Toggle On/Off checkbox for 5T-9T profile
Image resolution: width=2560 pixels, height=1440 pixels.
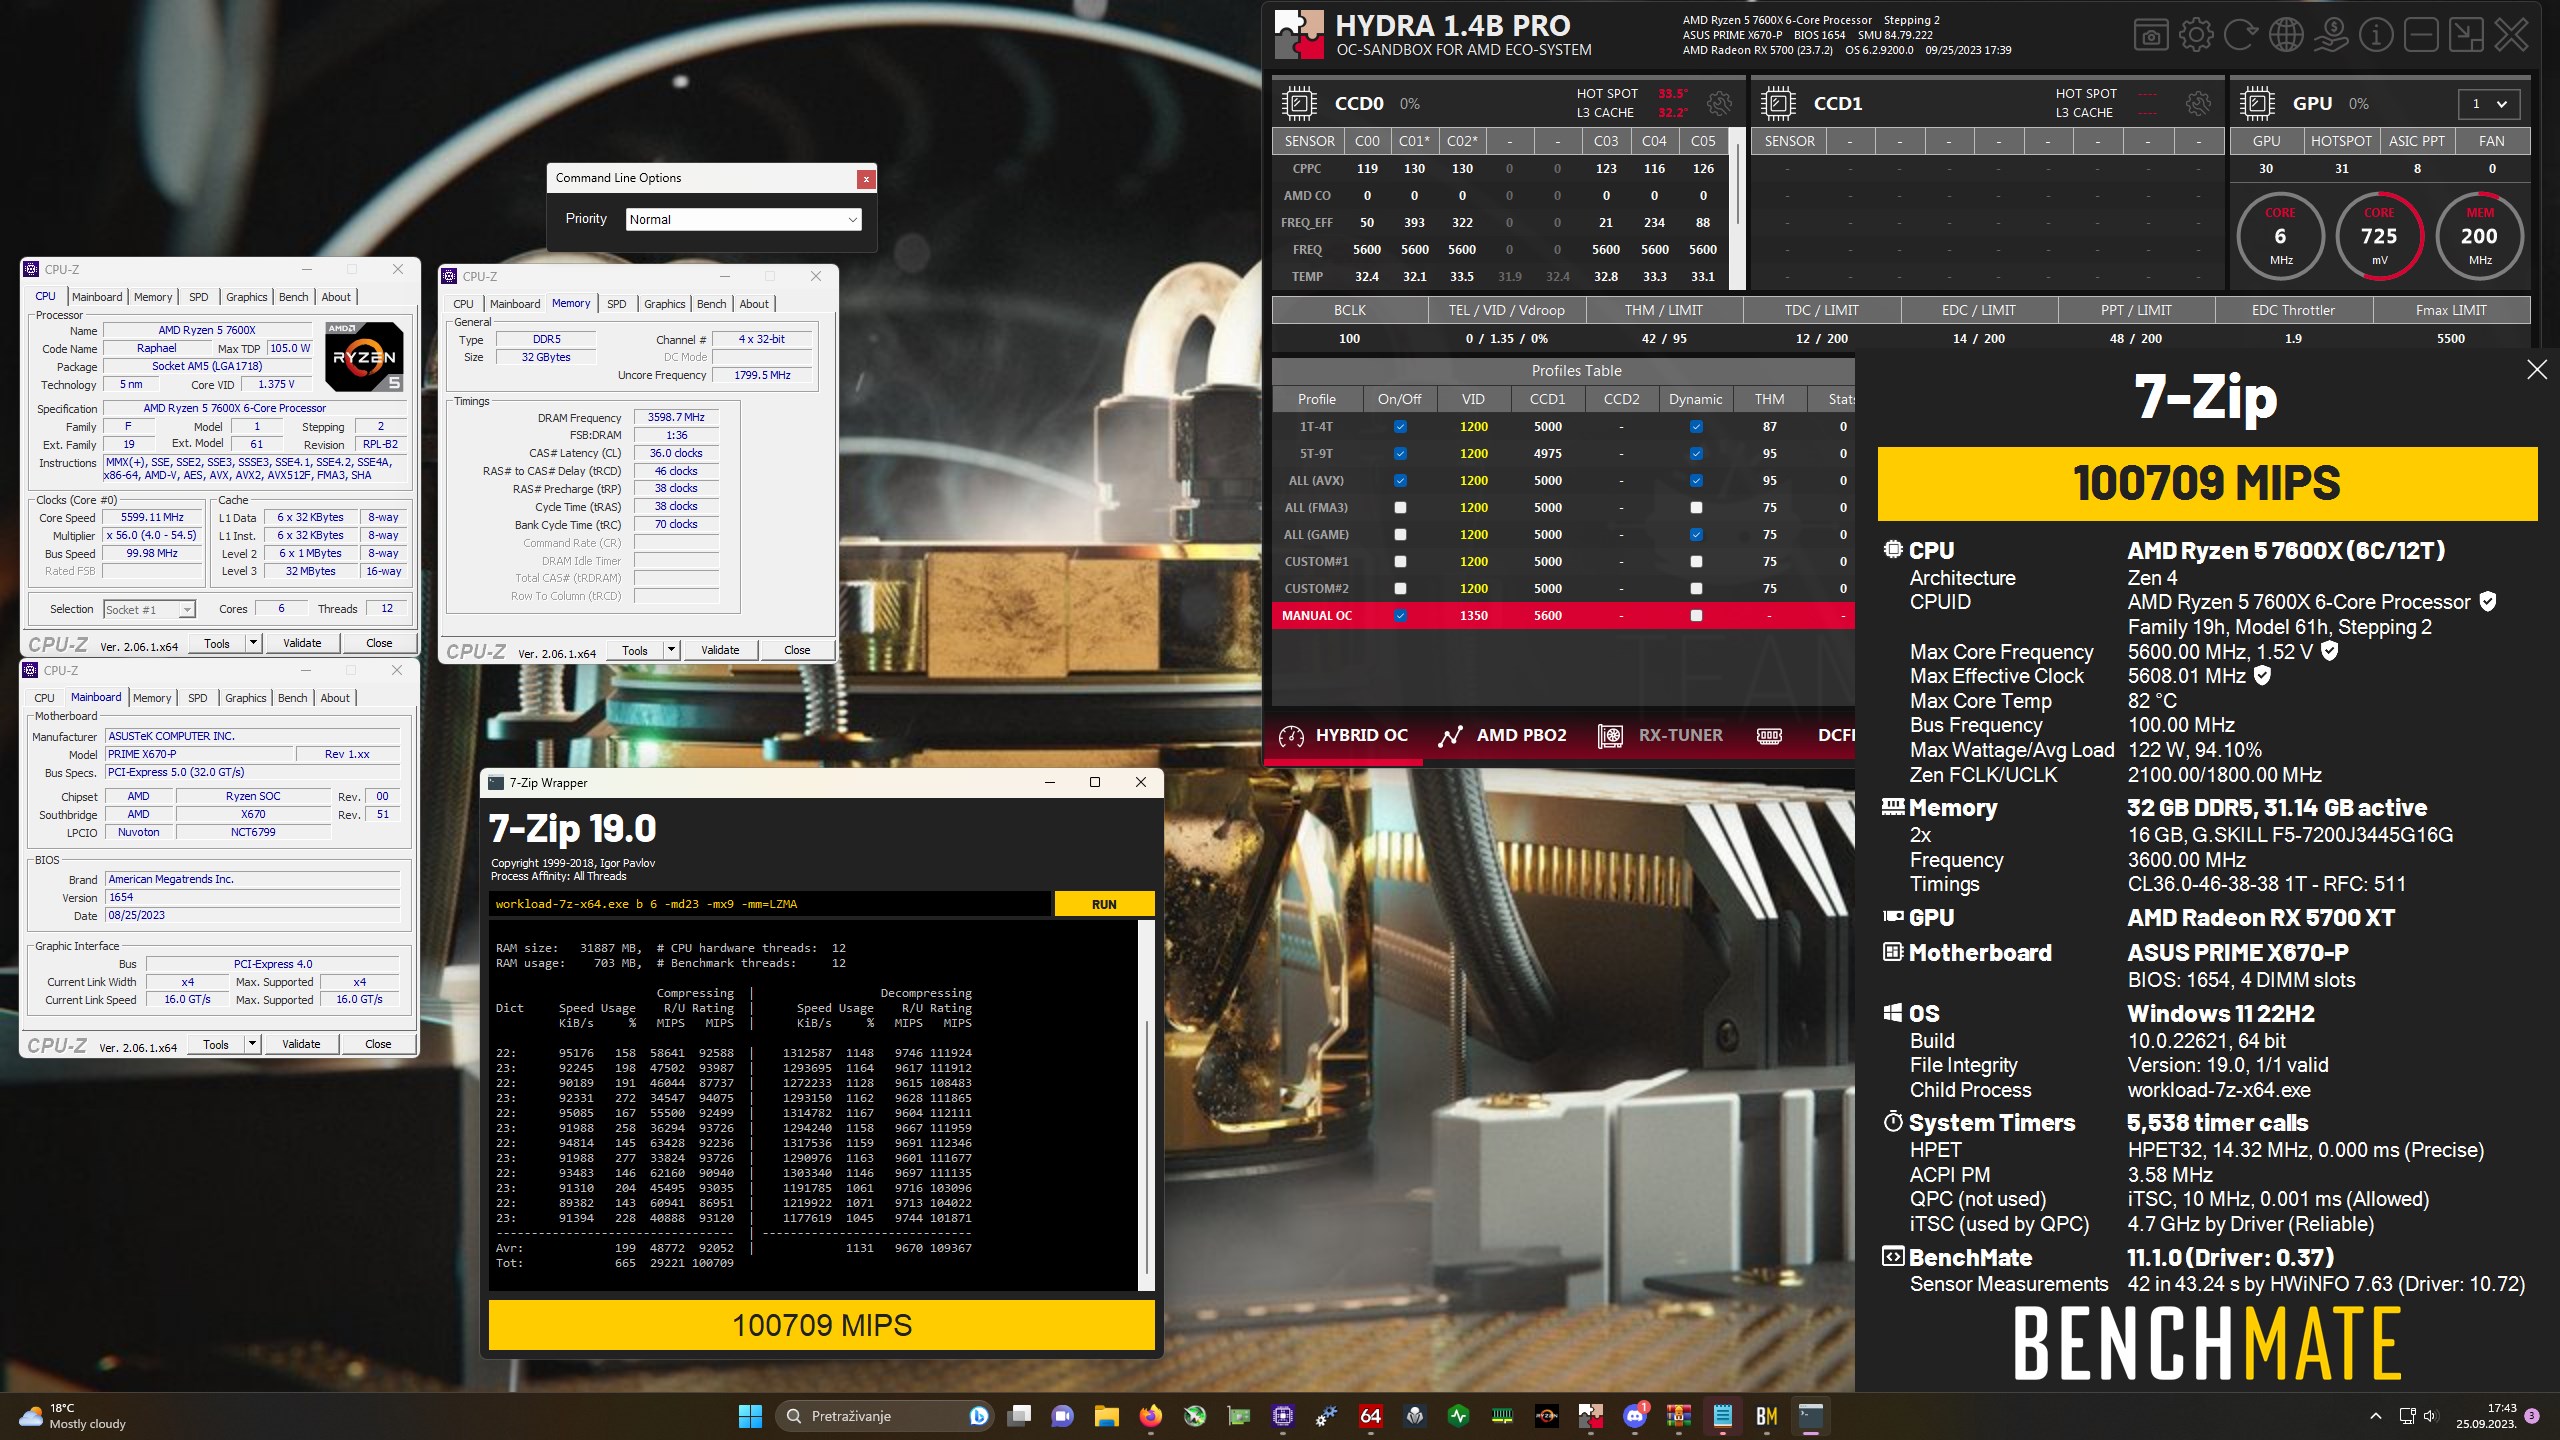click(1400, 454)
